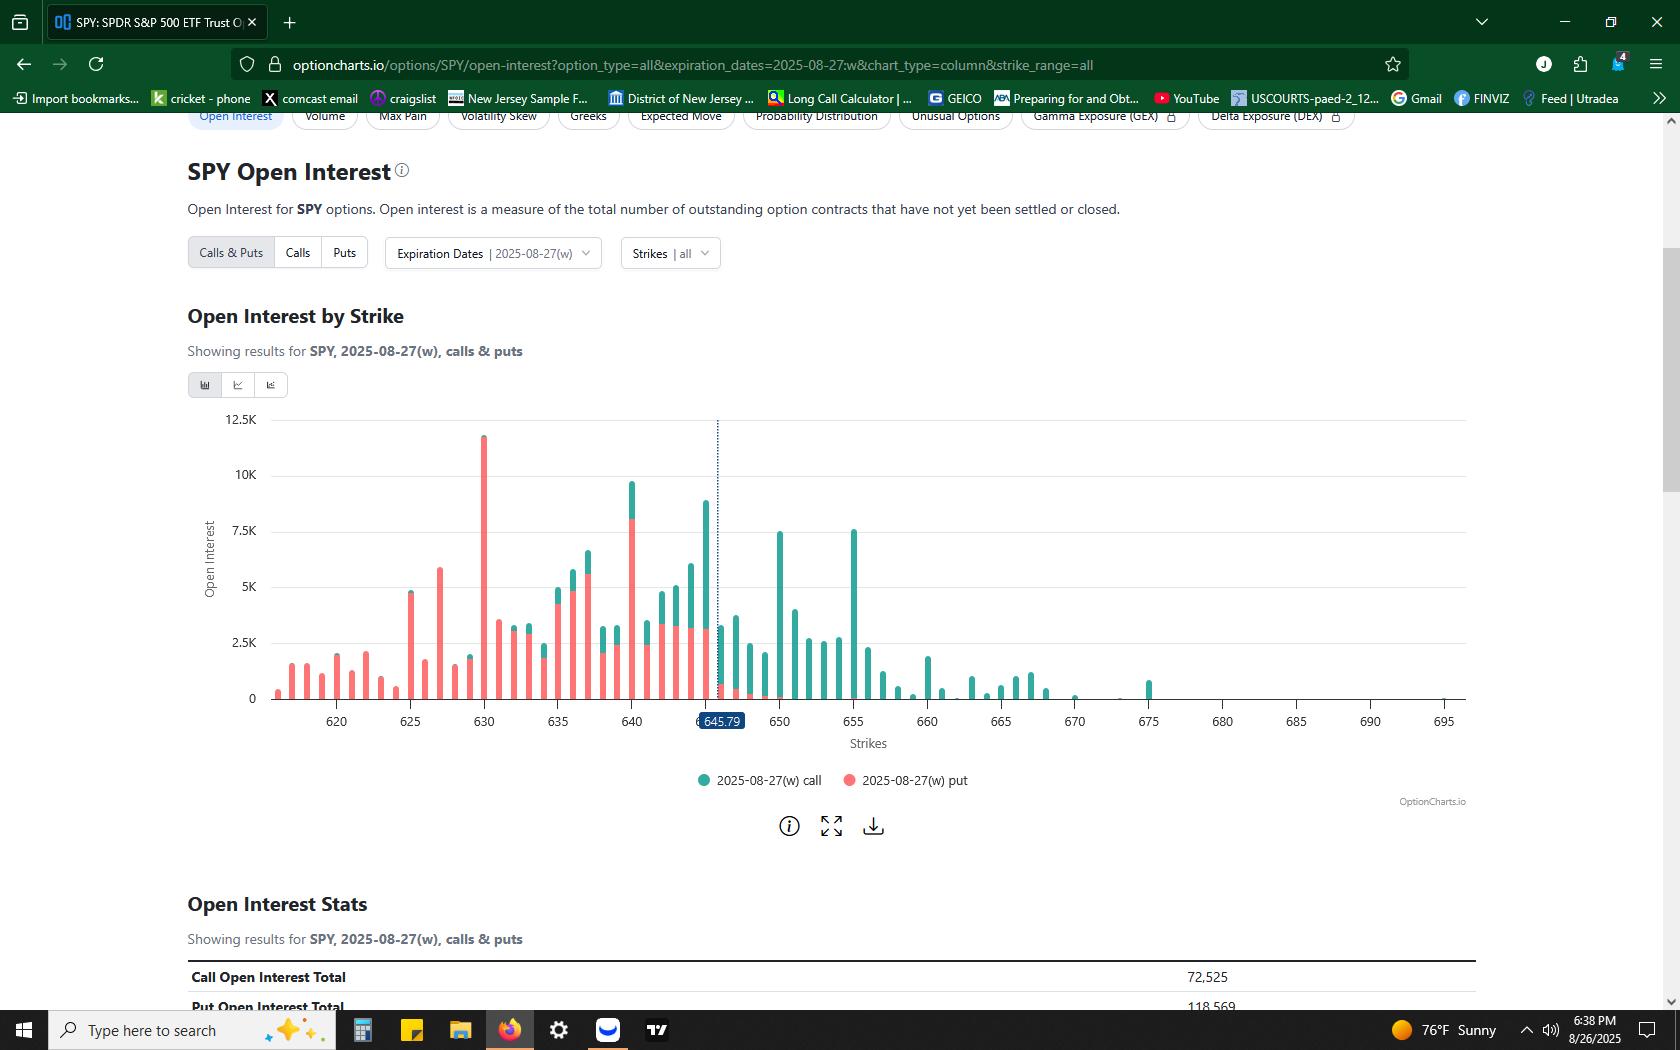Screen dimensions: 1680x1050
Task: Open the Probability Distribution tab
Action: pyautogui.click(x=817, y=117)
